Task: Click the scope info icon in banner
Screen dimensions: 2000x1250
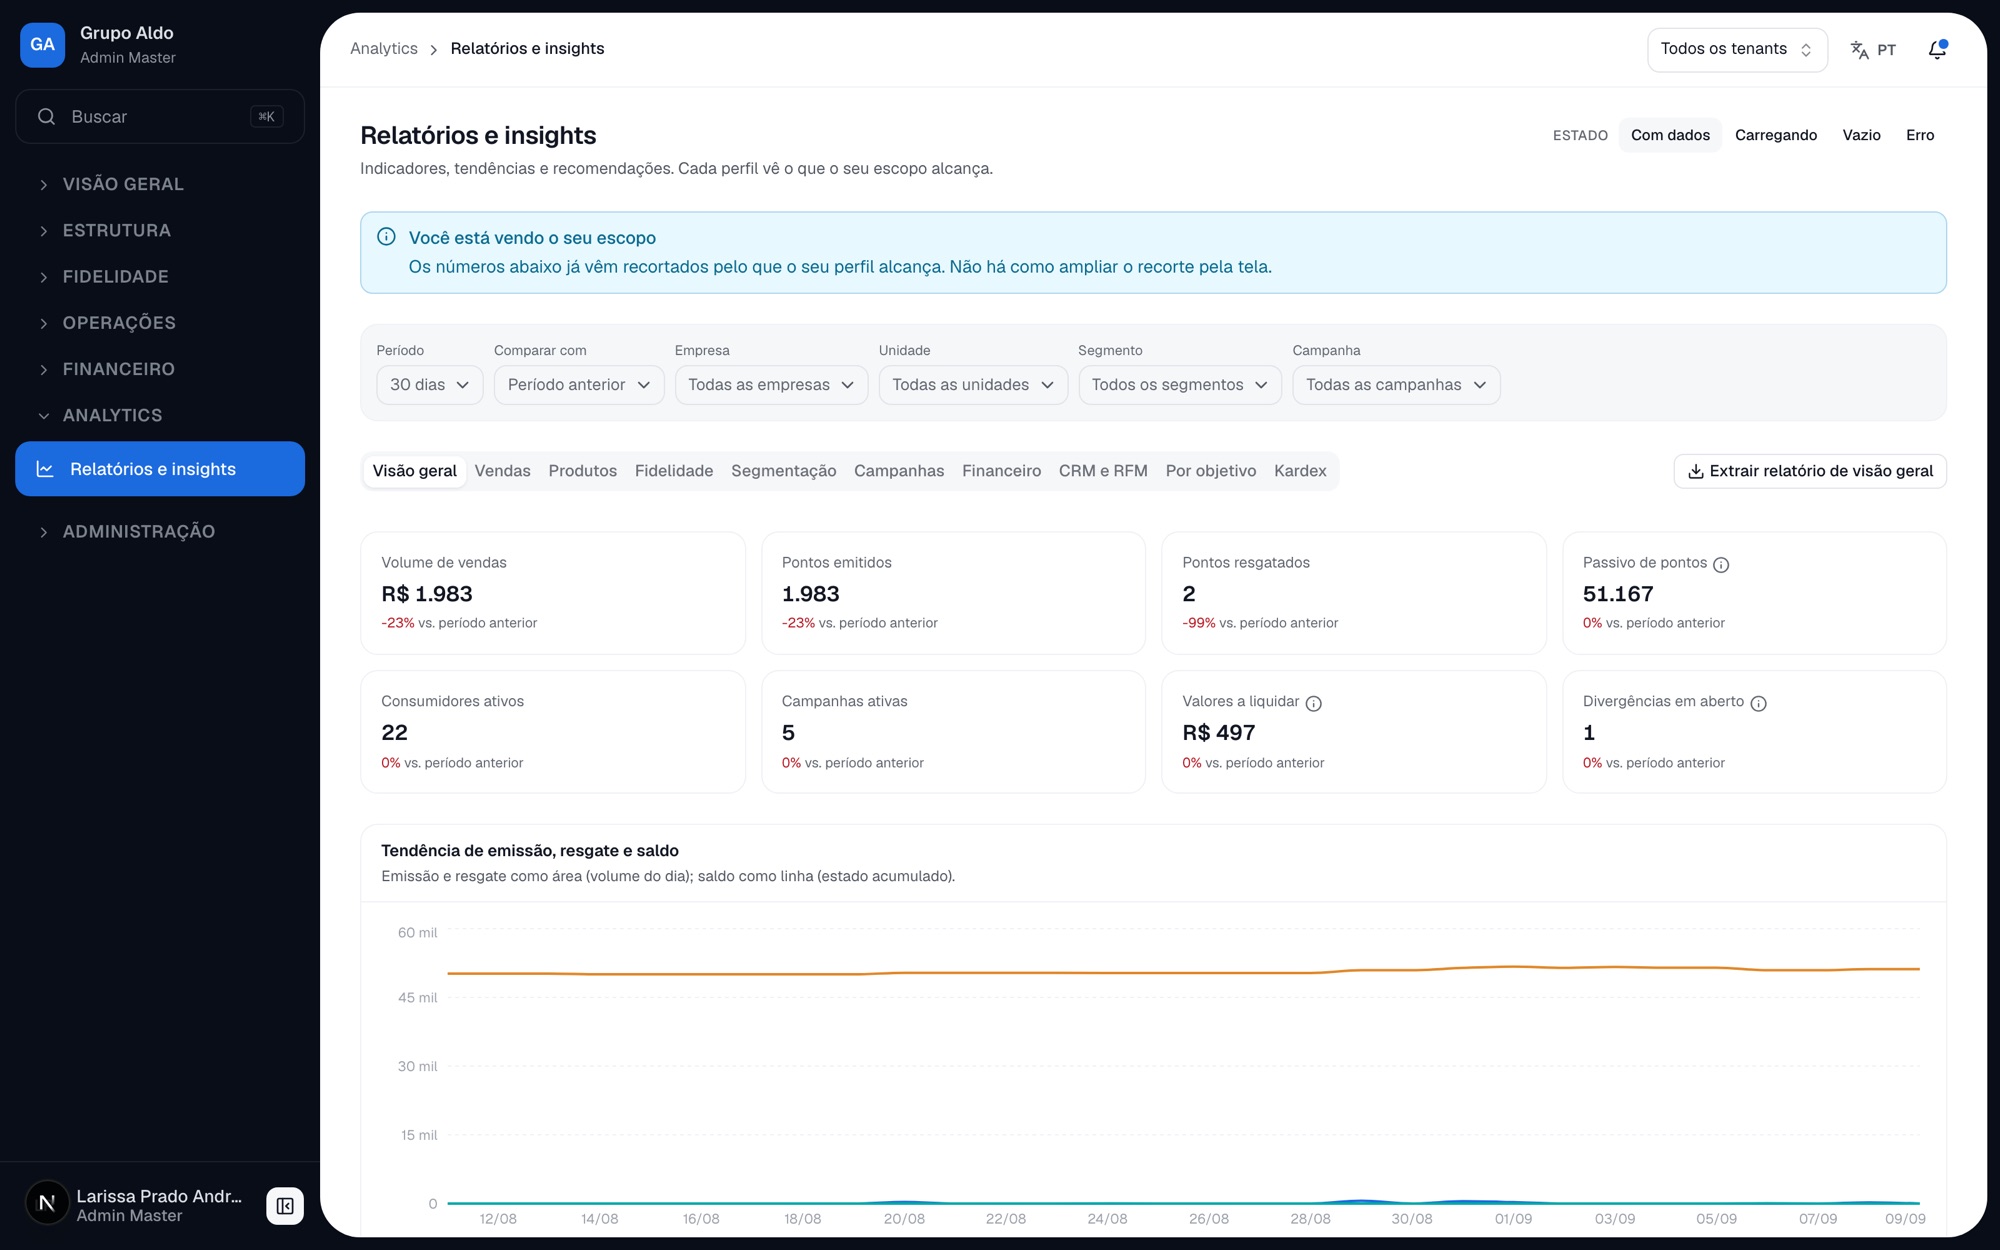Action: tap(386, 237)
